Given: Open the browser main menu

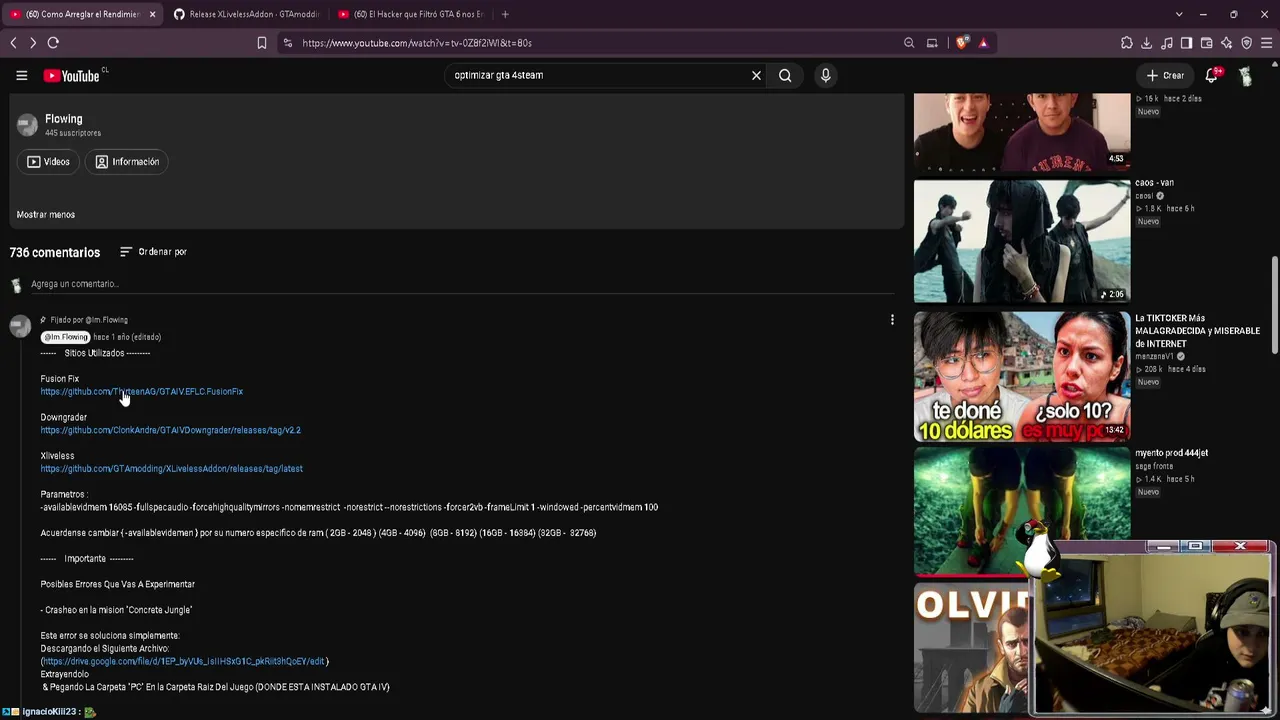Looking at the screenshot, I should (1267, 43).
